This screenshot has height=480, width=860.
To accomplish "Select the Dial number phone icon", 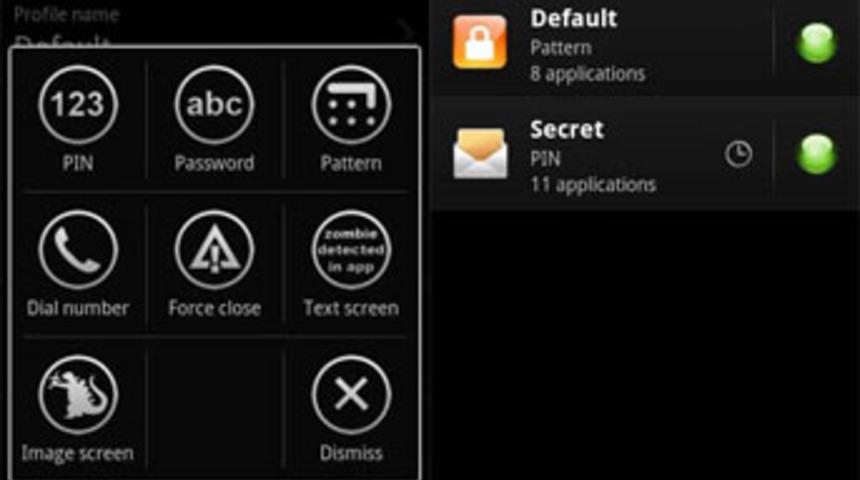I will [78, 250].
